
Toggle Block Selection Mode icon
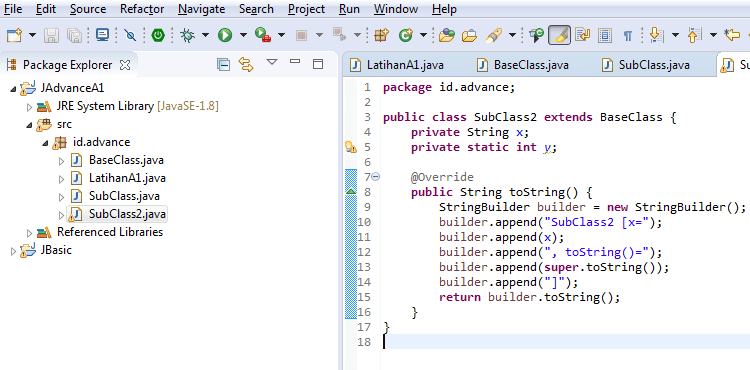tap(605, 35)
